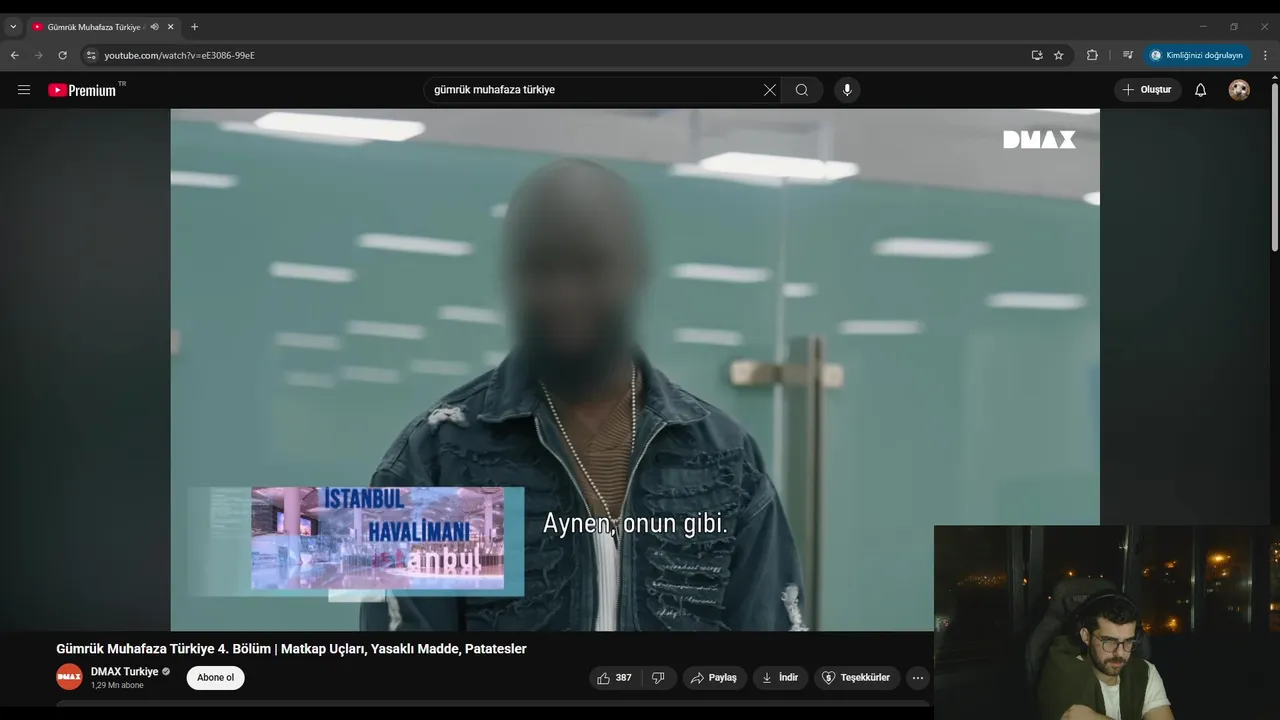
Task: Open the Extensions puzzle icon
Action: click(x=1092, y=55)
